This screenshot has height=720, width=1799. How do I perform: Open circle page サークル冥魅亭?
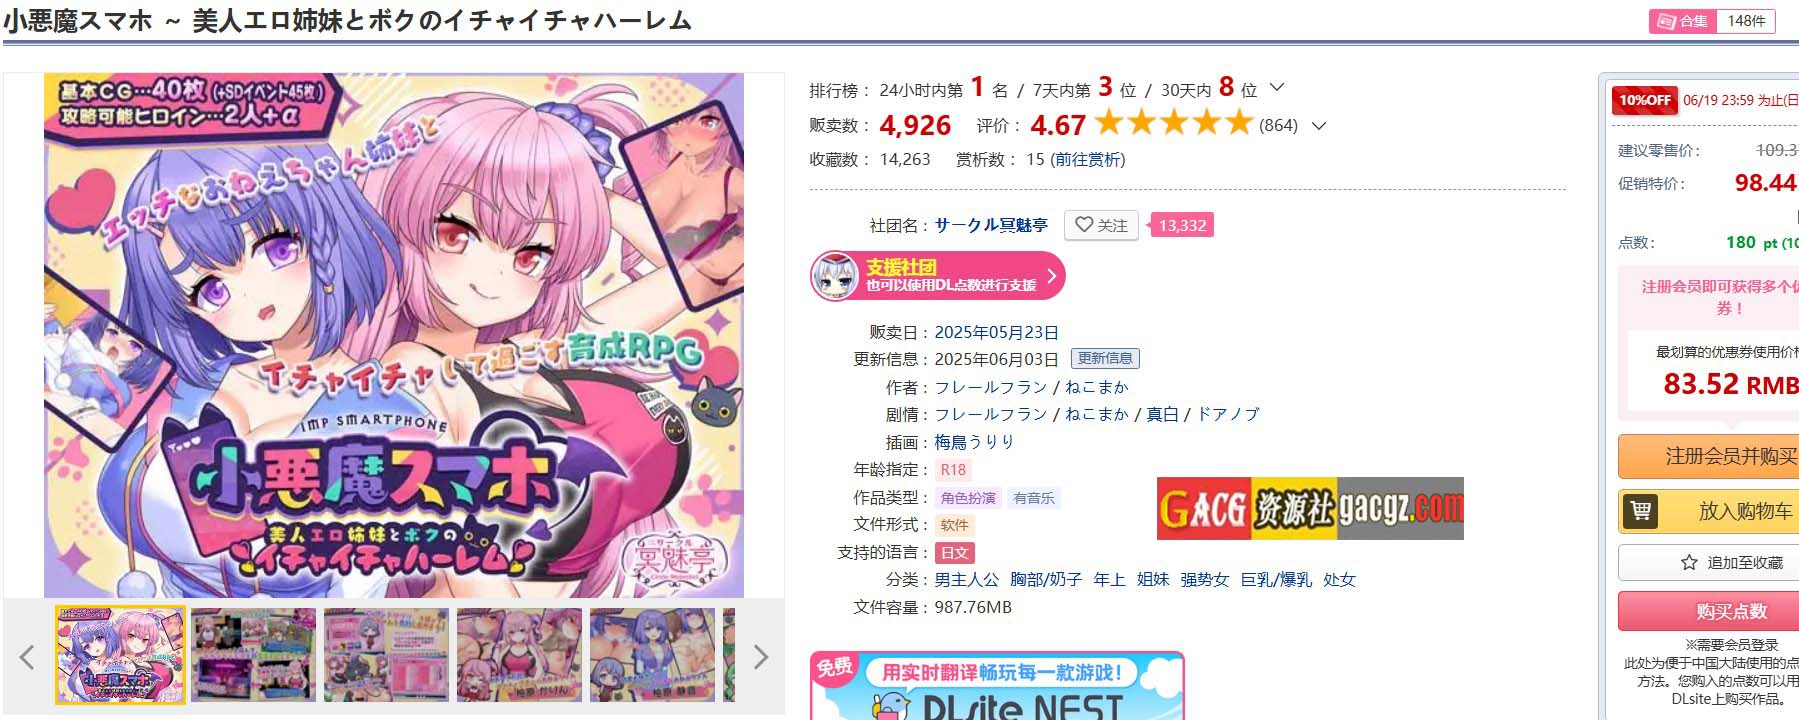991,225
